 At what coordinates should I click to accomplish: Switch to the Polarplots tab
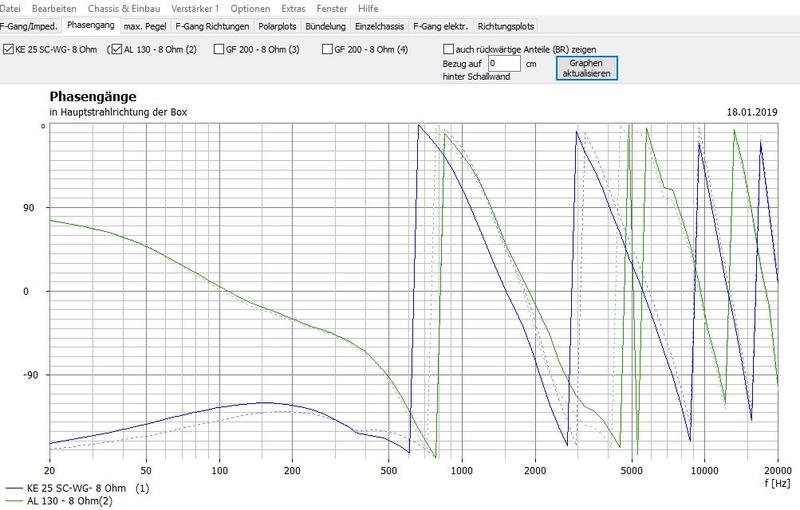click(x=277, y=26)
